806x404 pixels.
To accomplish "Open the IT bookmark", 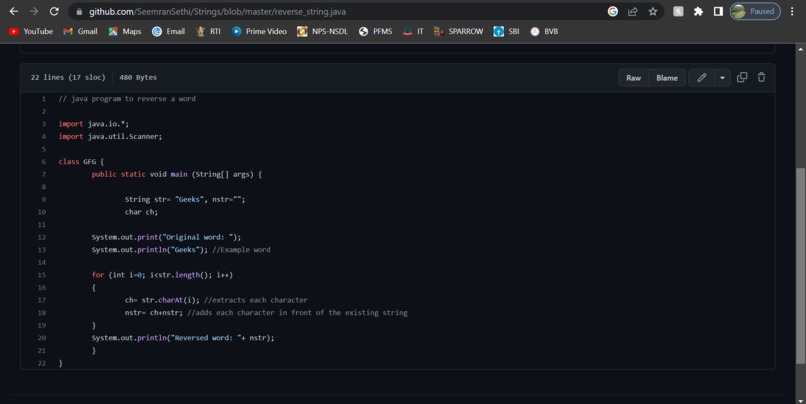I will click(x=413, y=31).
